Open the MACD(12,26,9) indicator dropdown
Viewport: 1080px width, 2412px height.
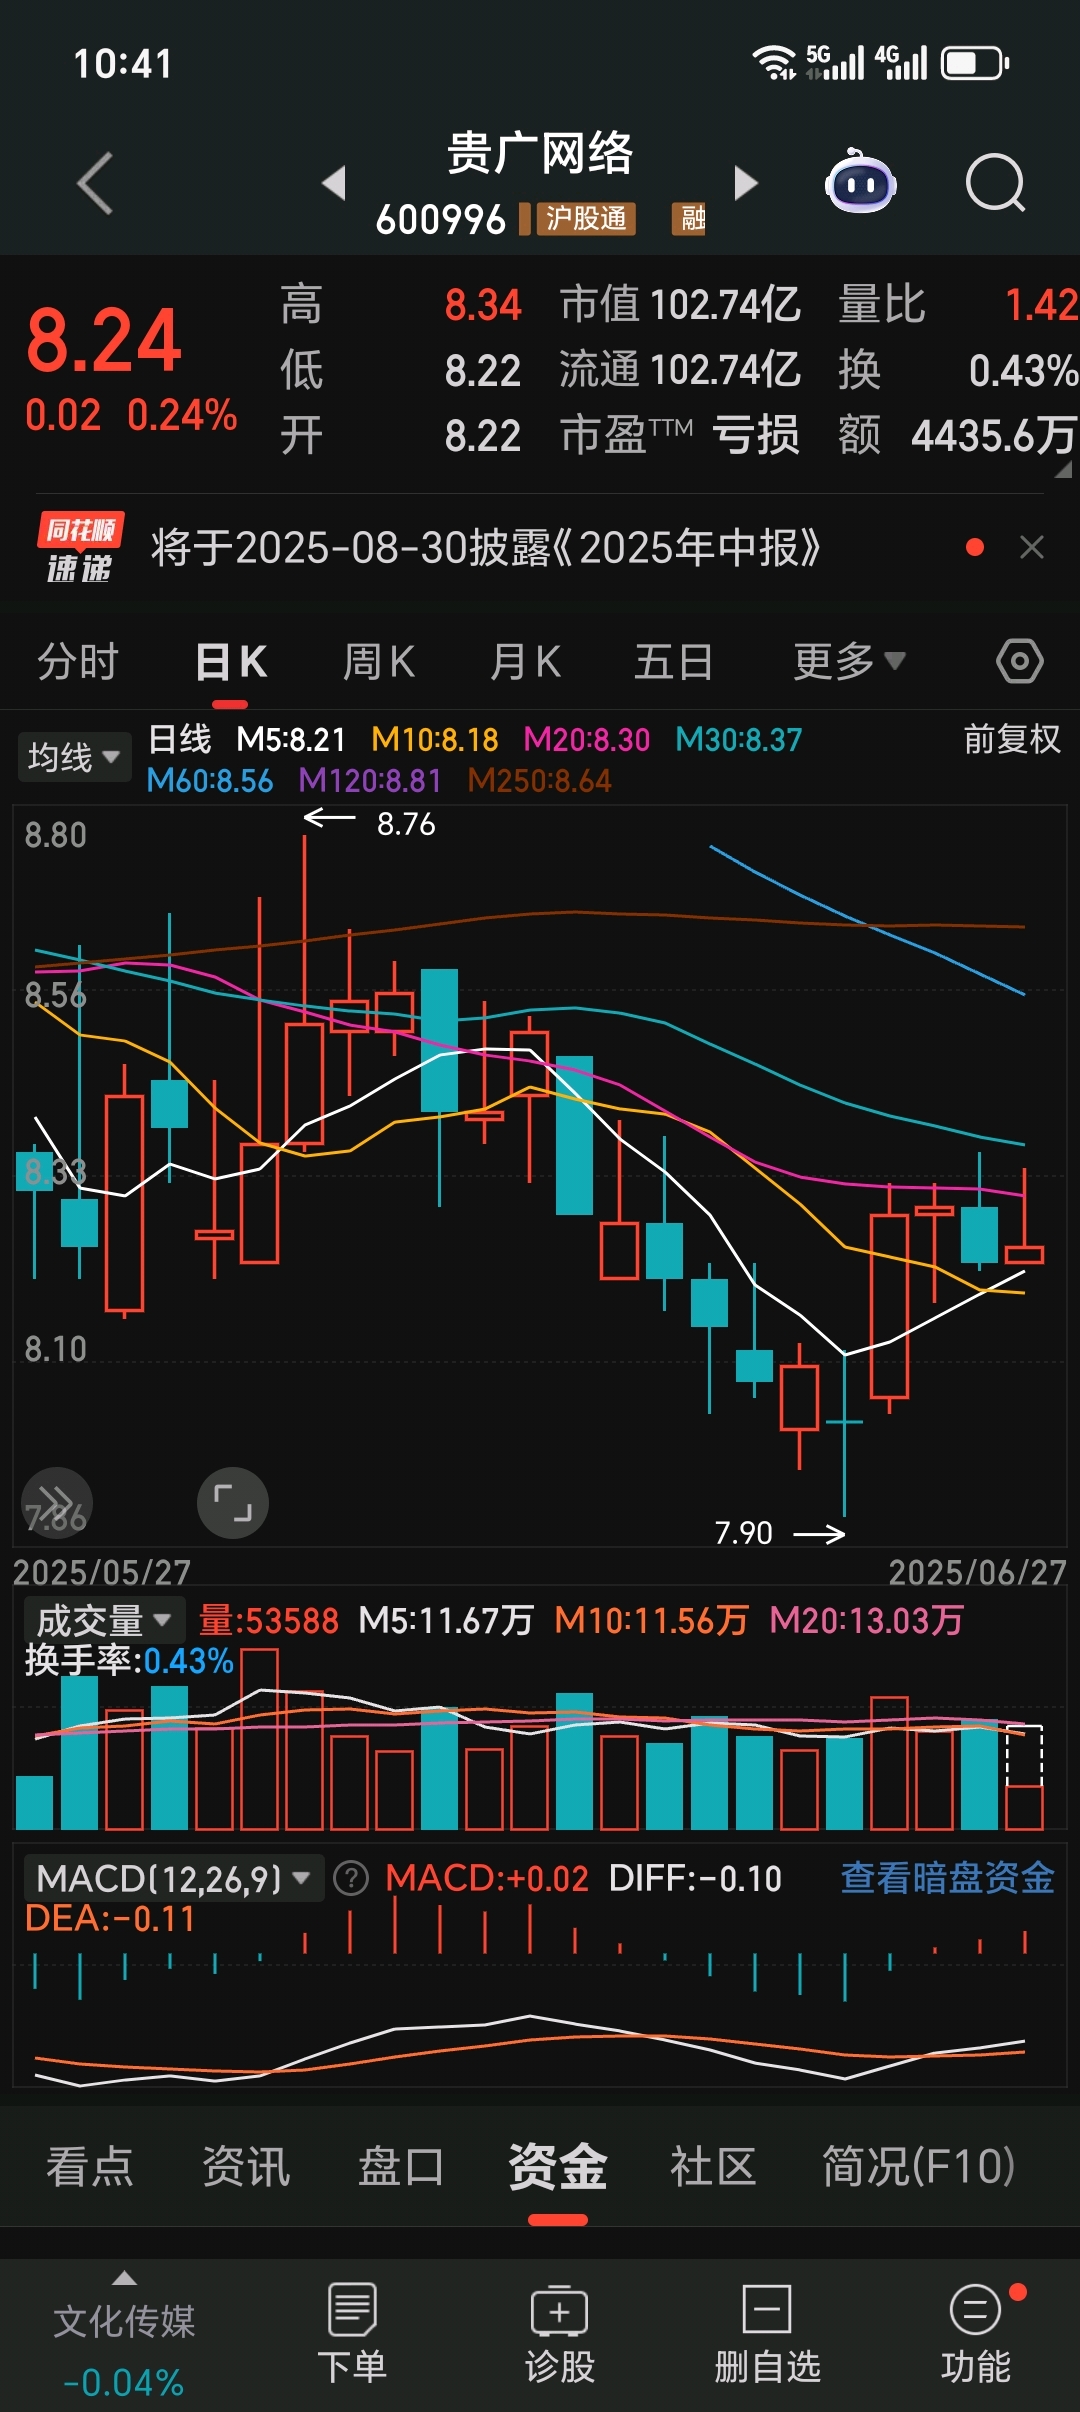[x=174, y=1879]
